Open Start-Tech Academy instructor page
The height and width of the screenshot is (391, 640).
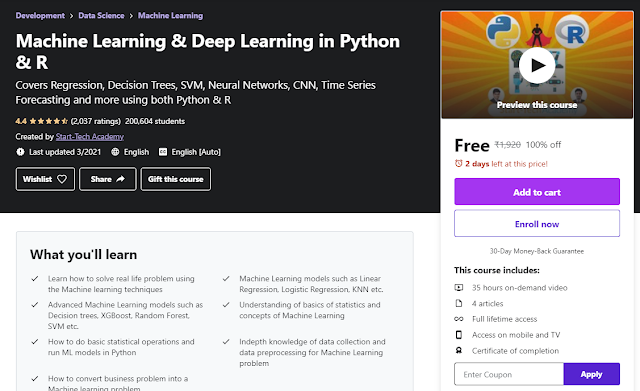pyautogui.click(x=90, y=136)
